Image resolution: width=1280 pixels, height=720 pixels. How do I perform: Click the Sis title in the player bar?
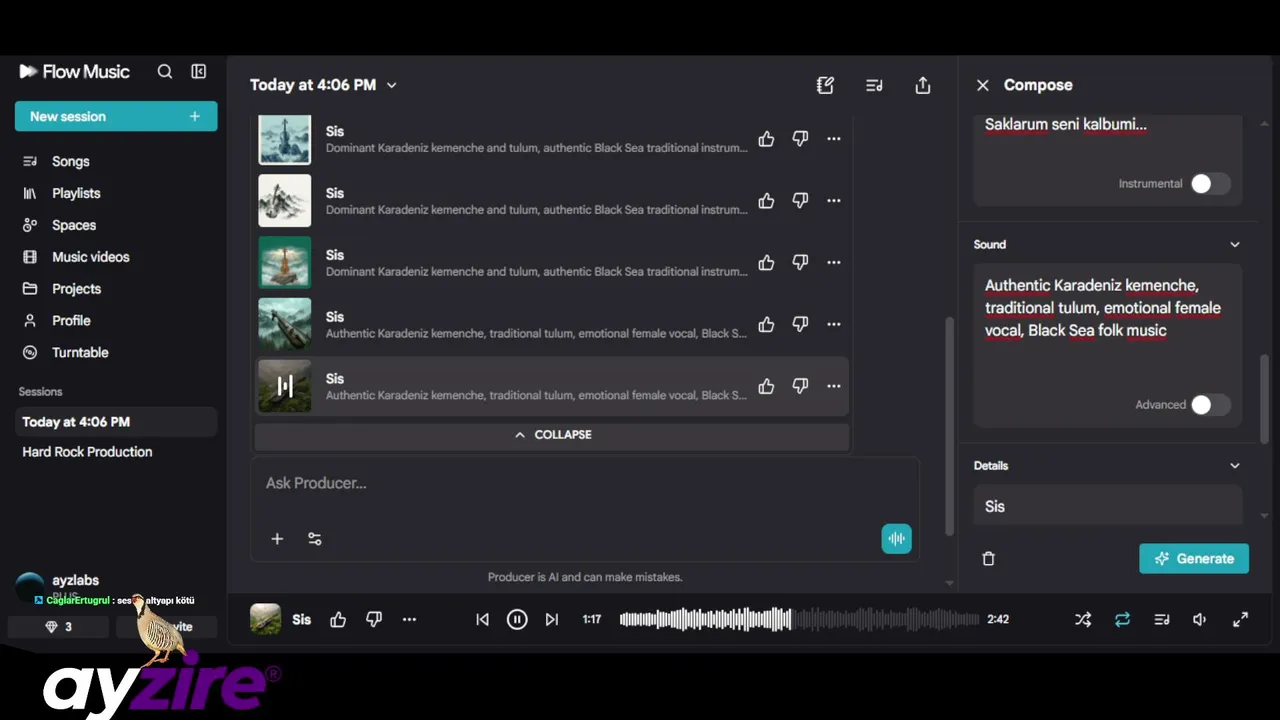point(301,620)
